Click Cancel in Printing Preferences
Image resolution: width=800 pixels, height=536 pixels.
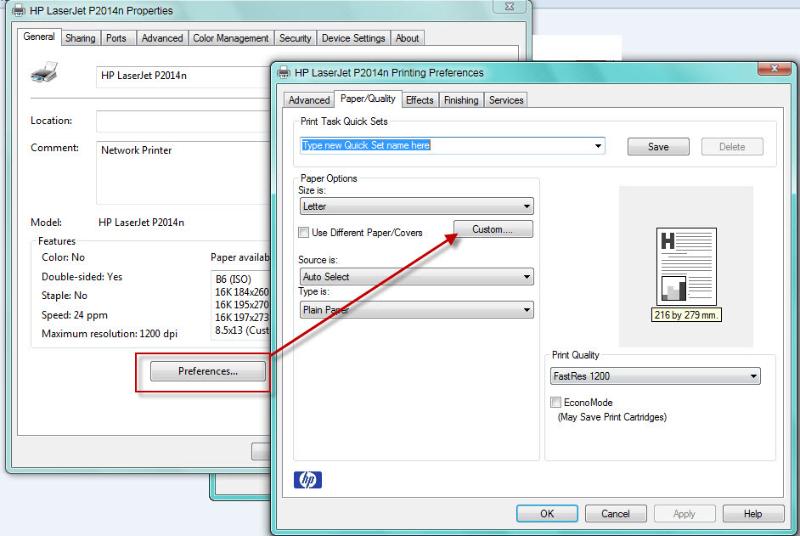pyautogui.click(x=616, y=514)
